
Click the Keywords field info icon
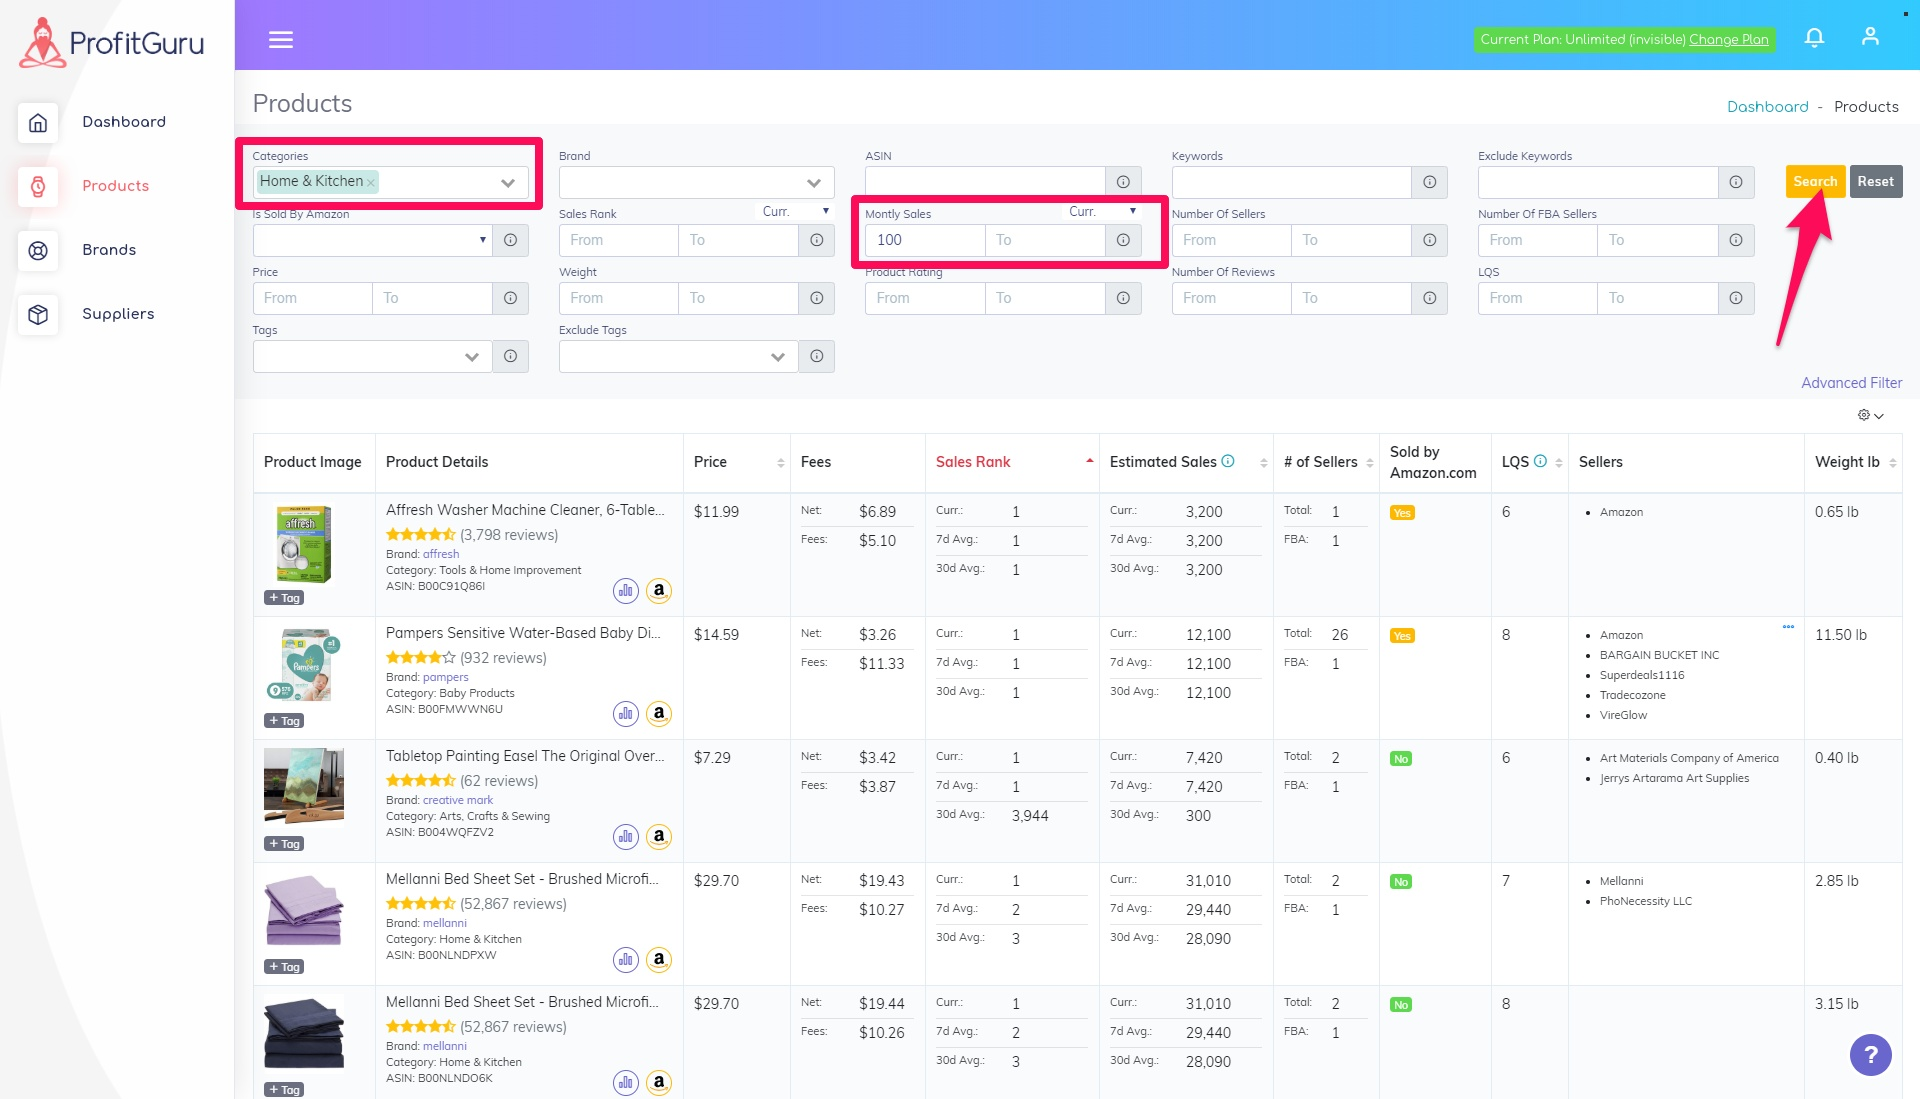tap(1430, 182)
